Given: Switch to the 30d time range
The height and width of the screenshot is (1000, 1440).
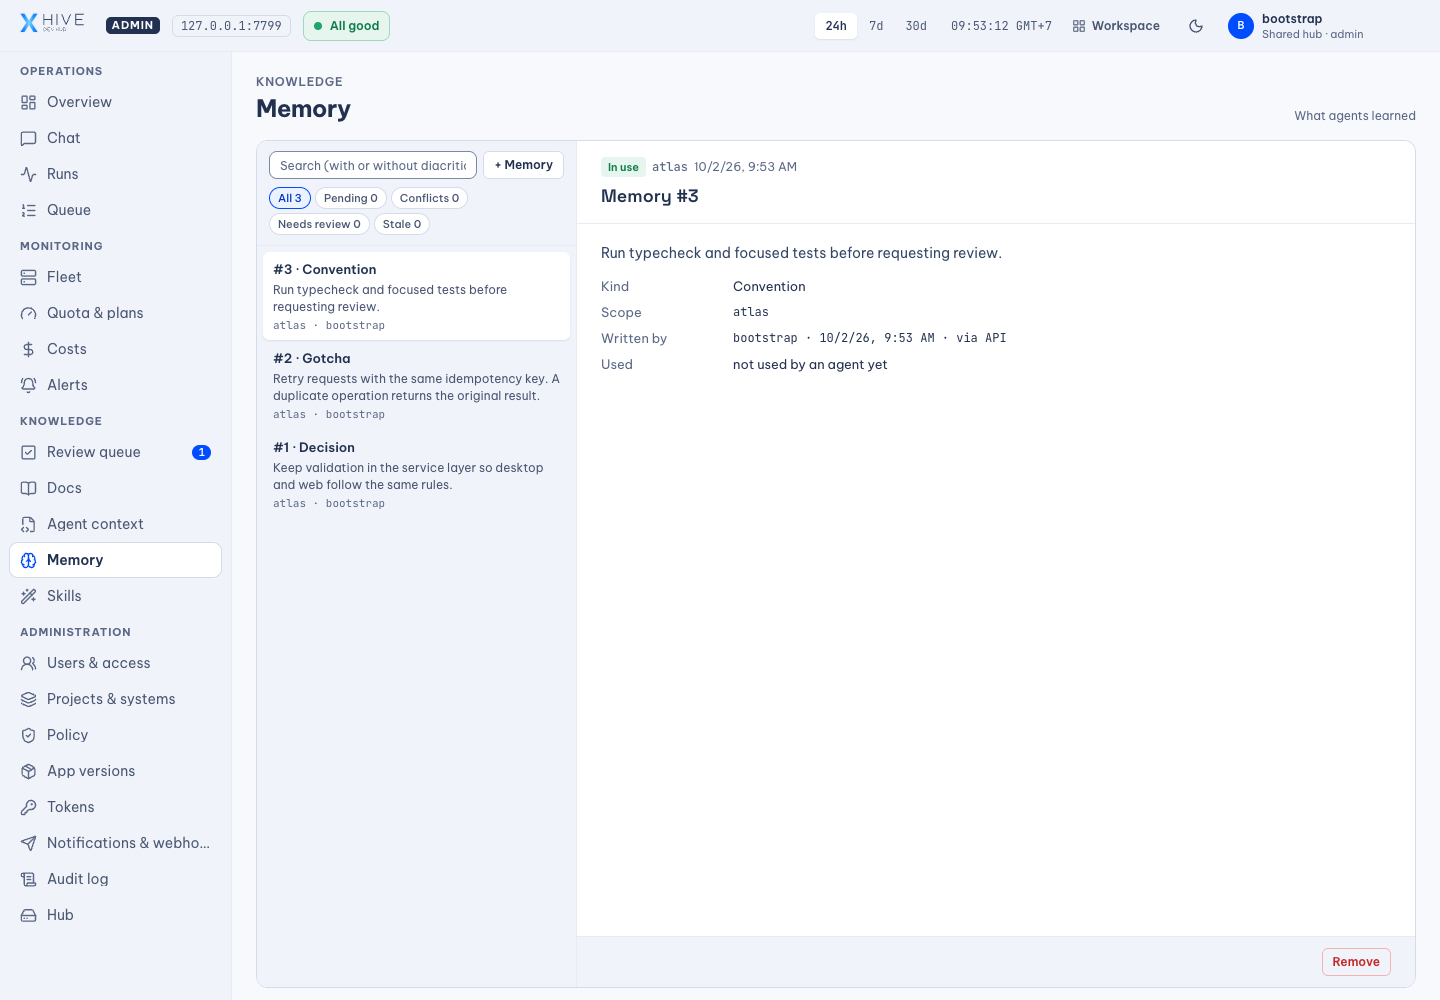Looking at the screenshot, I should point(916,26).
